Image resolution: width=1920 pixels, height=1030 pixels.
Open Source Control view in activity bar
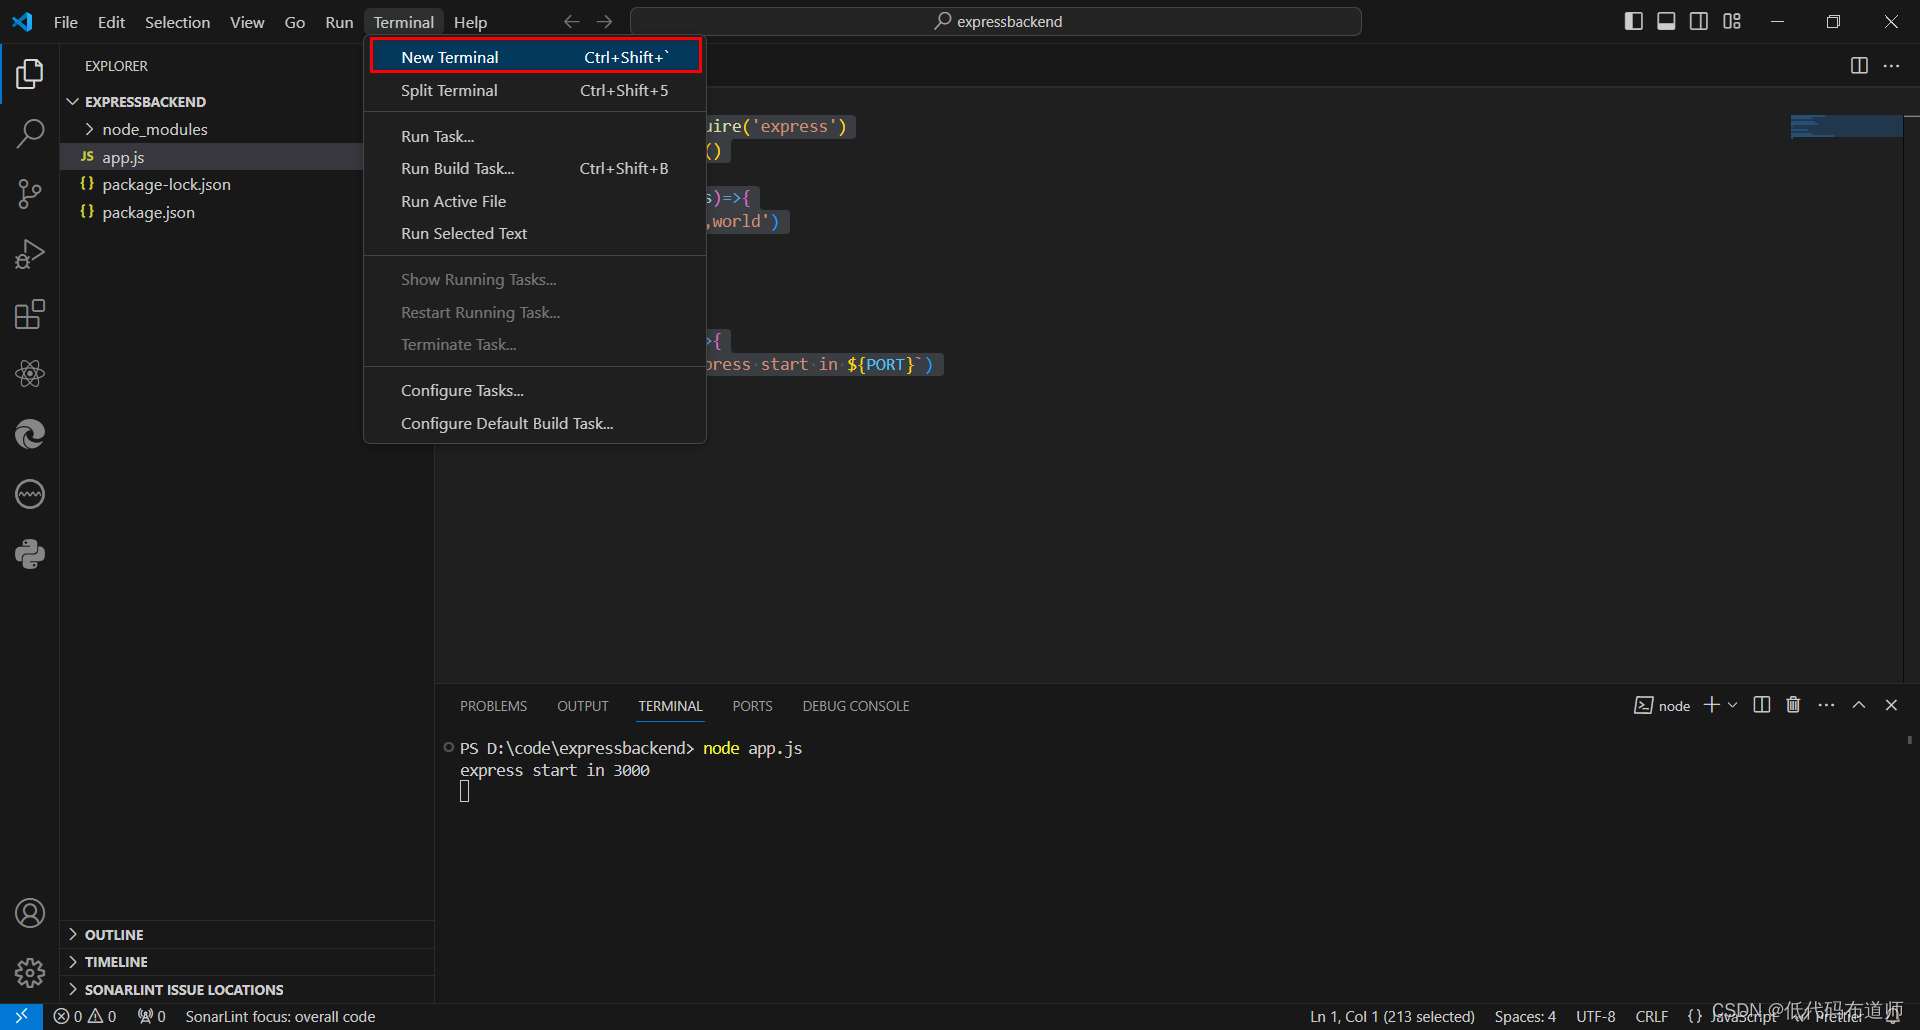coord(30,194)
